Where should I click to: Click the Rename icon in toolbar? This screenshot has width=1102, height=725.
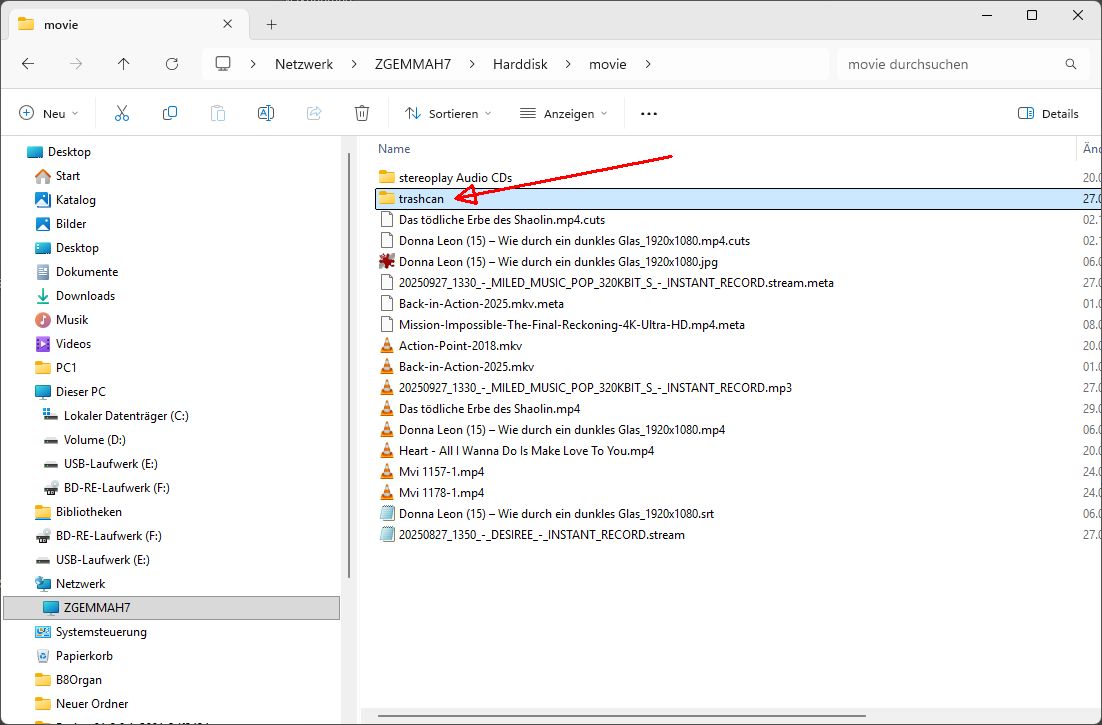(266, 114)
